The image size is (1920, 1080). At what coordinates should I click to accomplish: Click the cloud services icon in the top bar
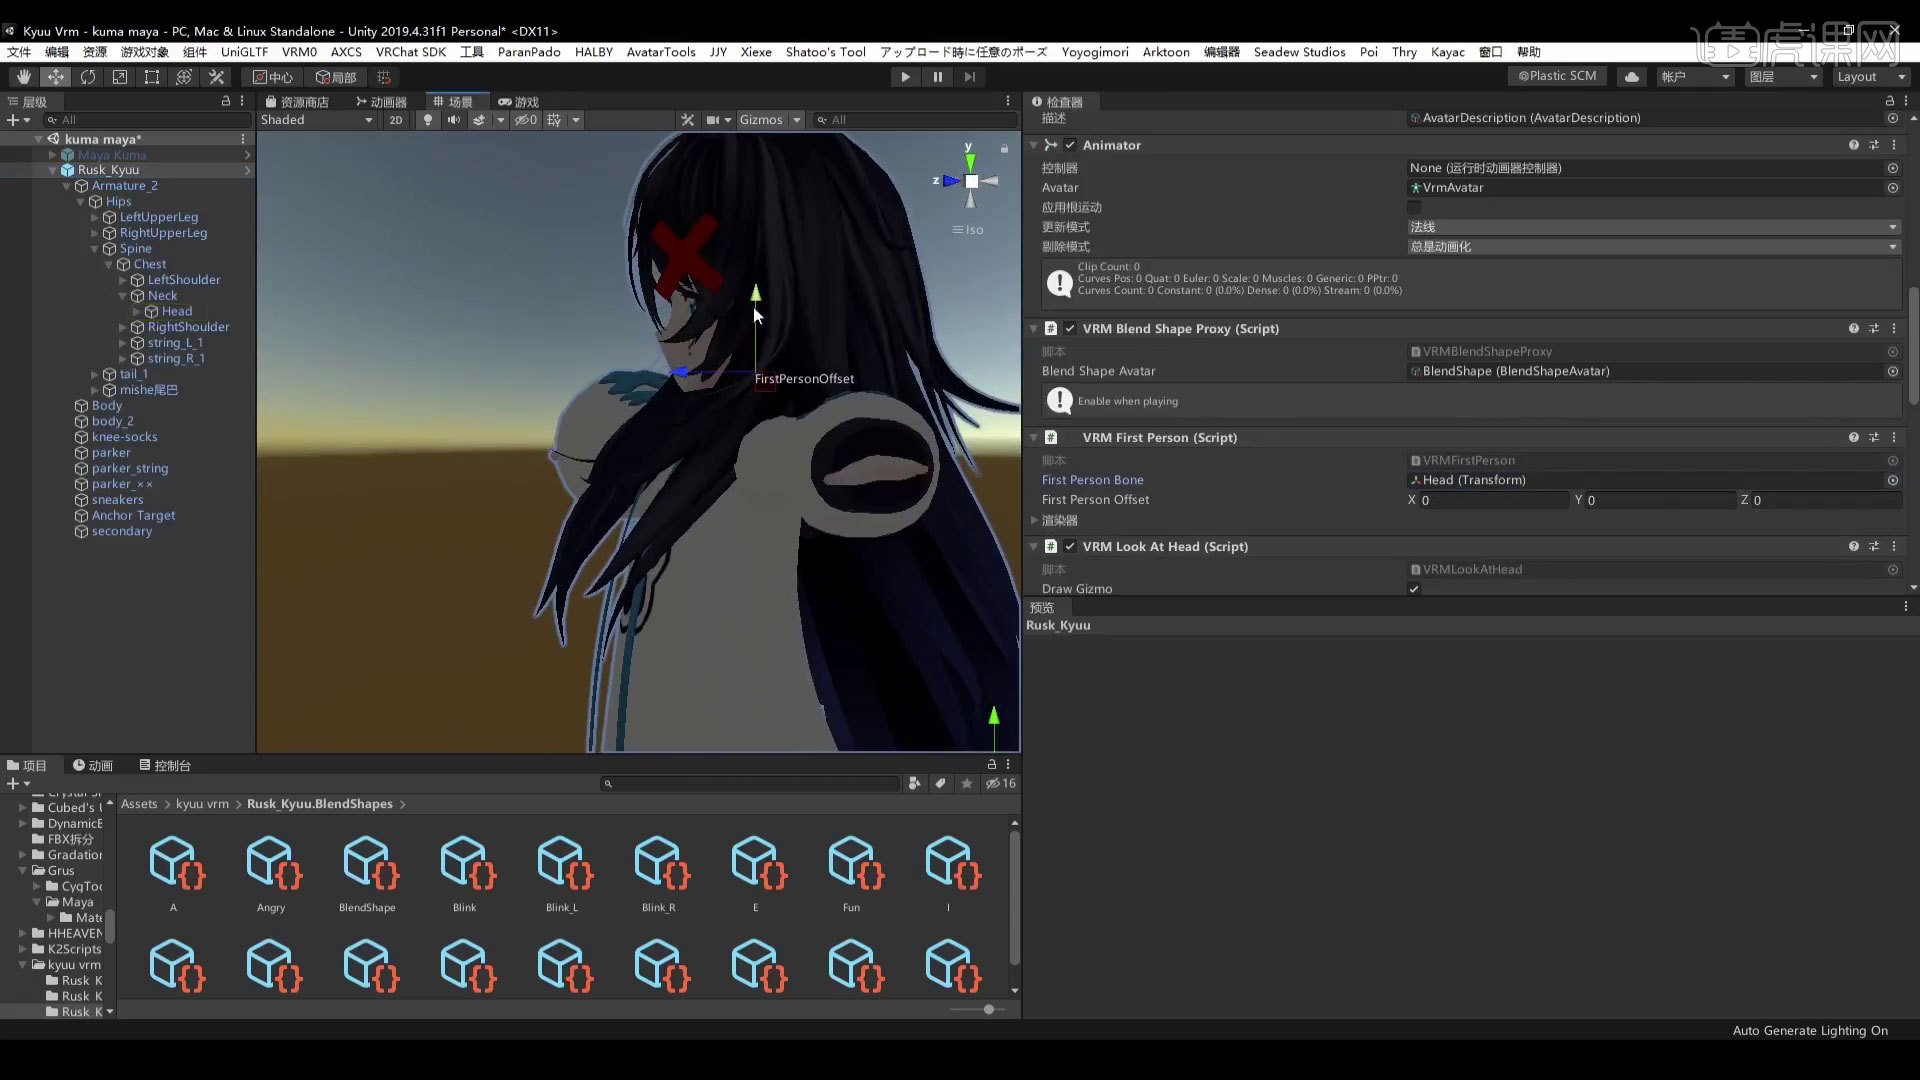[1630, 76]
